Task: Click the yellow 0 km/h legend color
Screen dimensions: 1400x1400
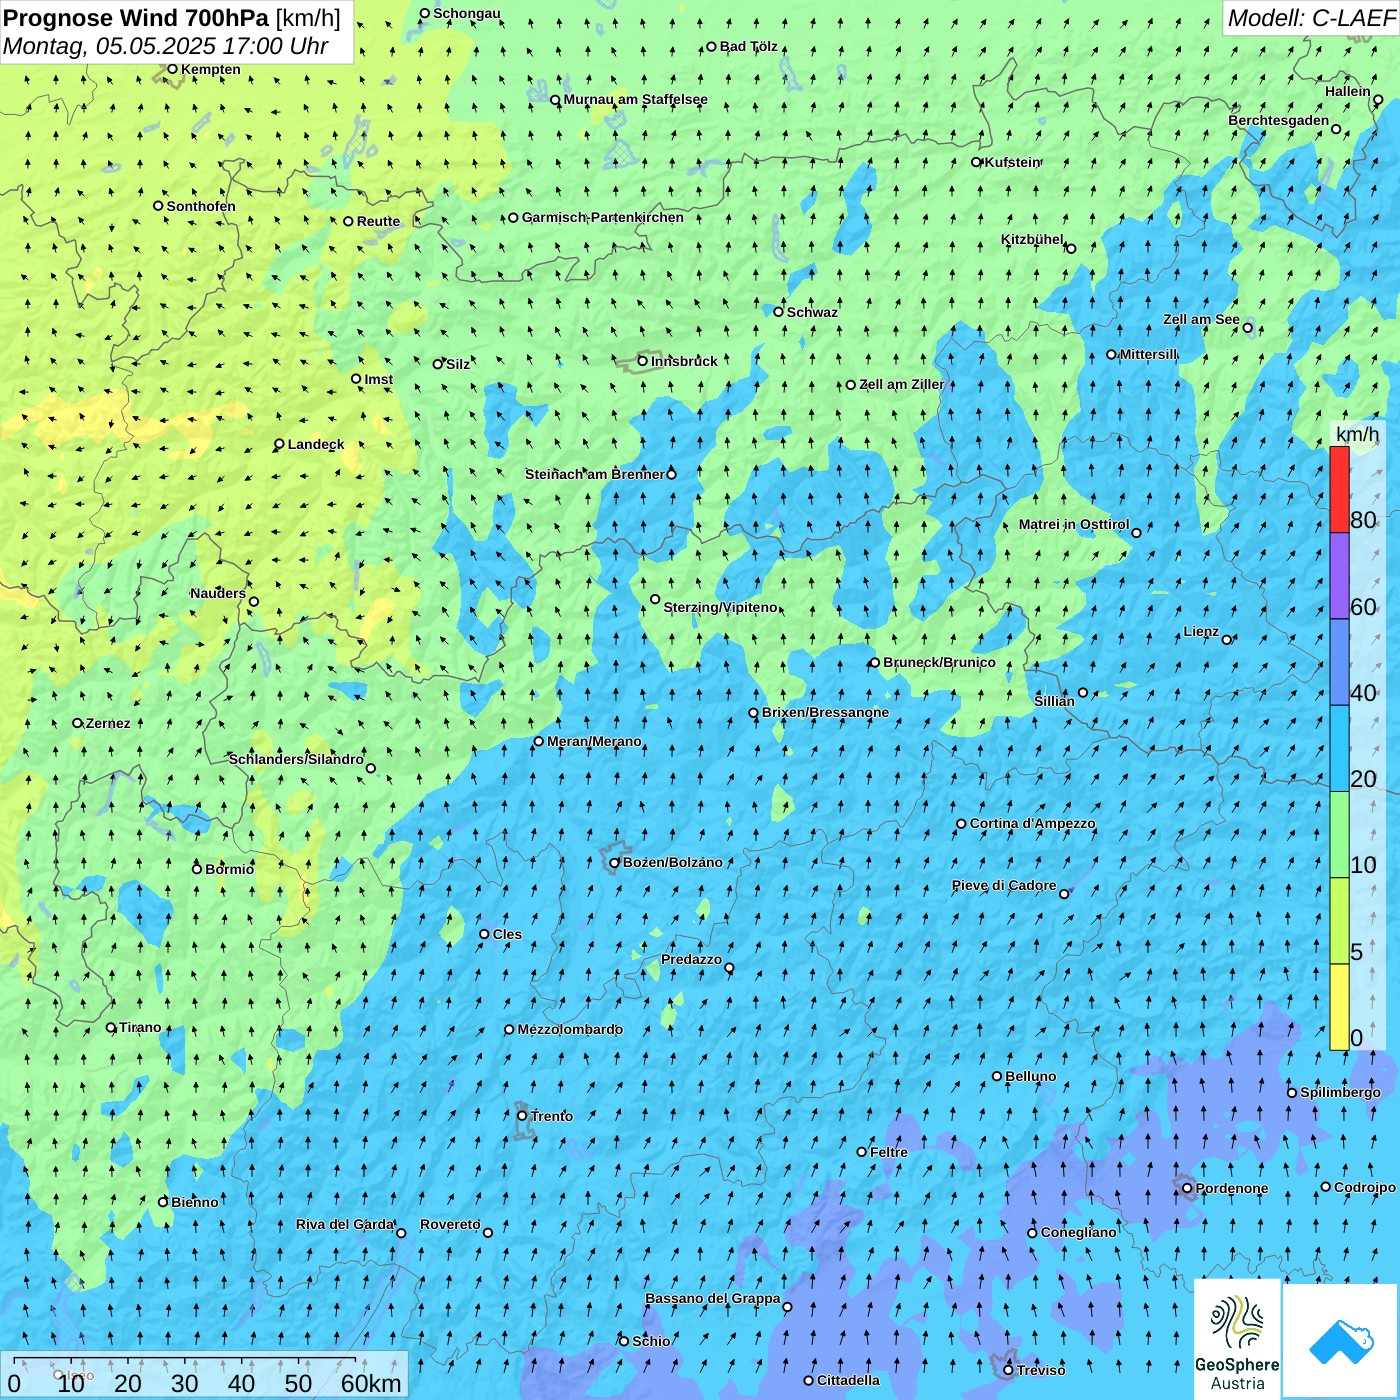Action: tap(1339, 1007)
